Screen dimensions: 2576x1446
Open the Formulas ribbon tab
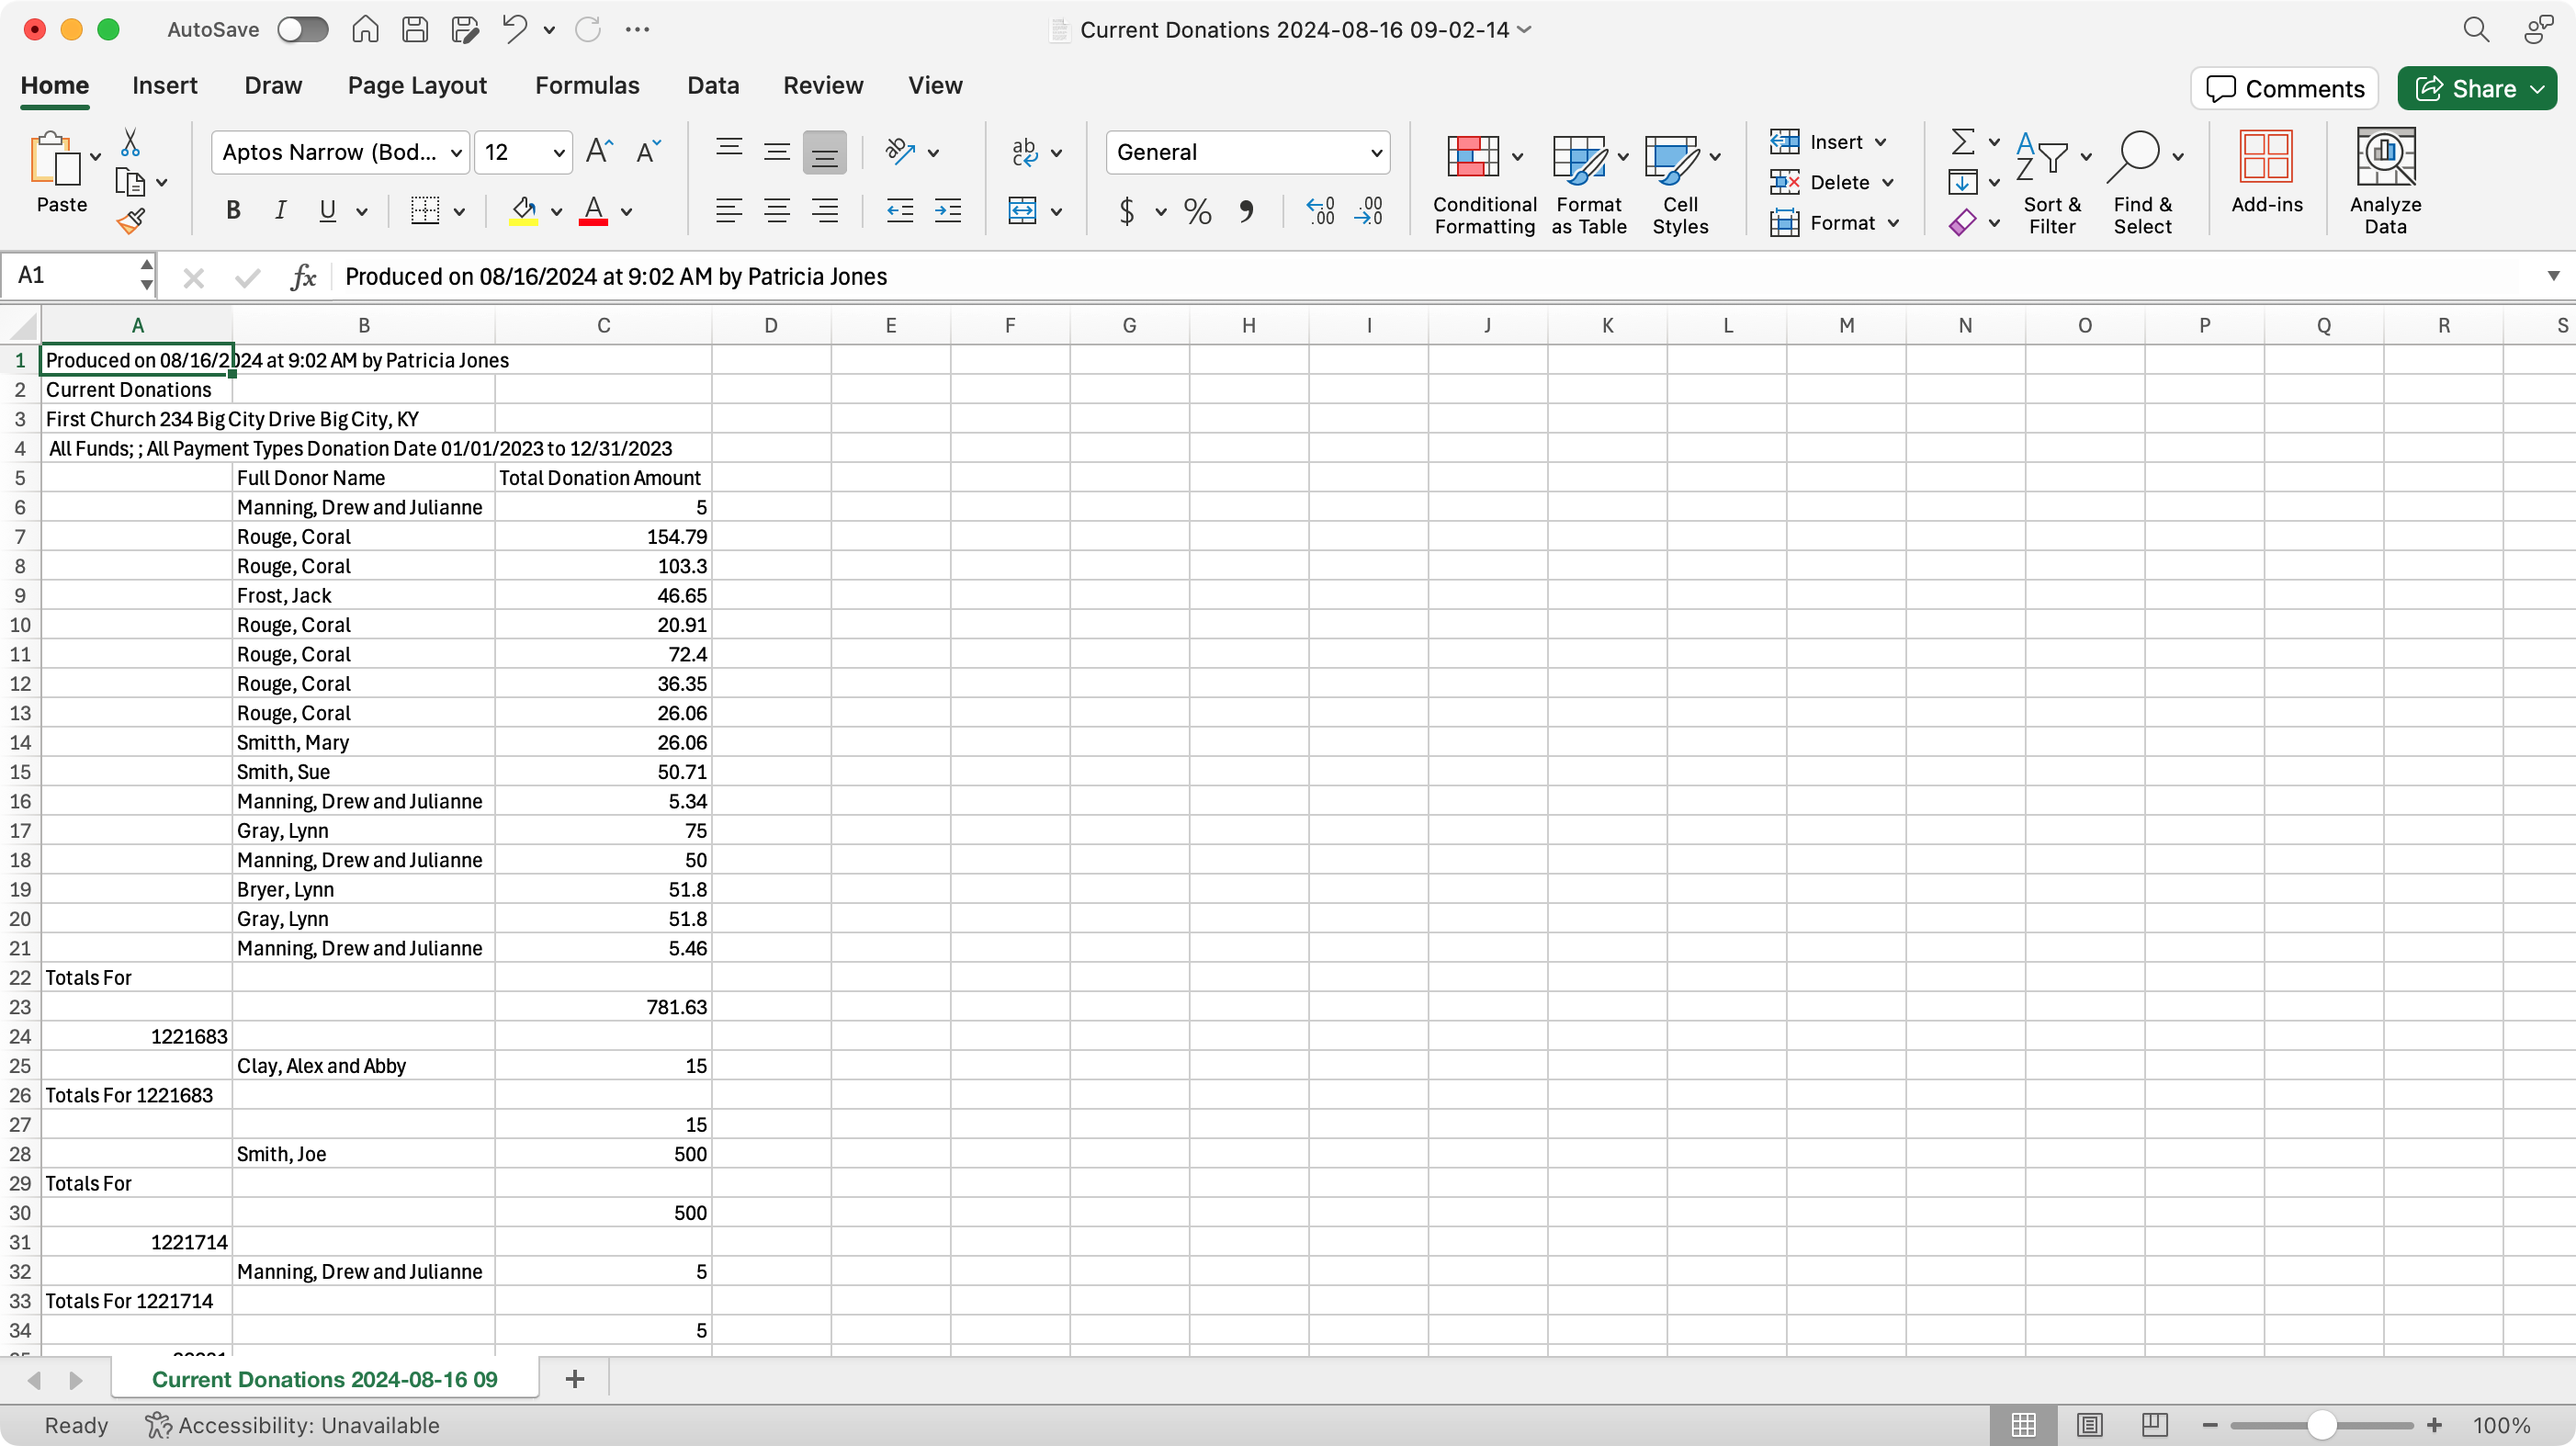tap(587, 86)
